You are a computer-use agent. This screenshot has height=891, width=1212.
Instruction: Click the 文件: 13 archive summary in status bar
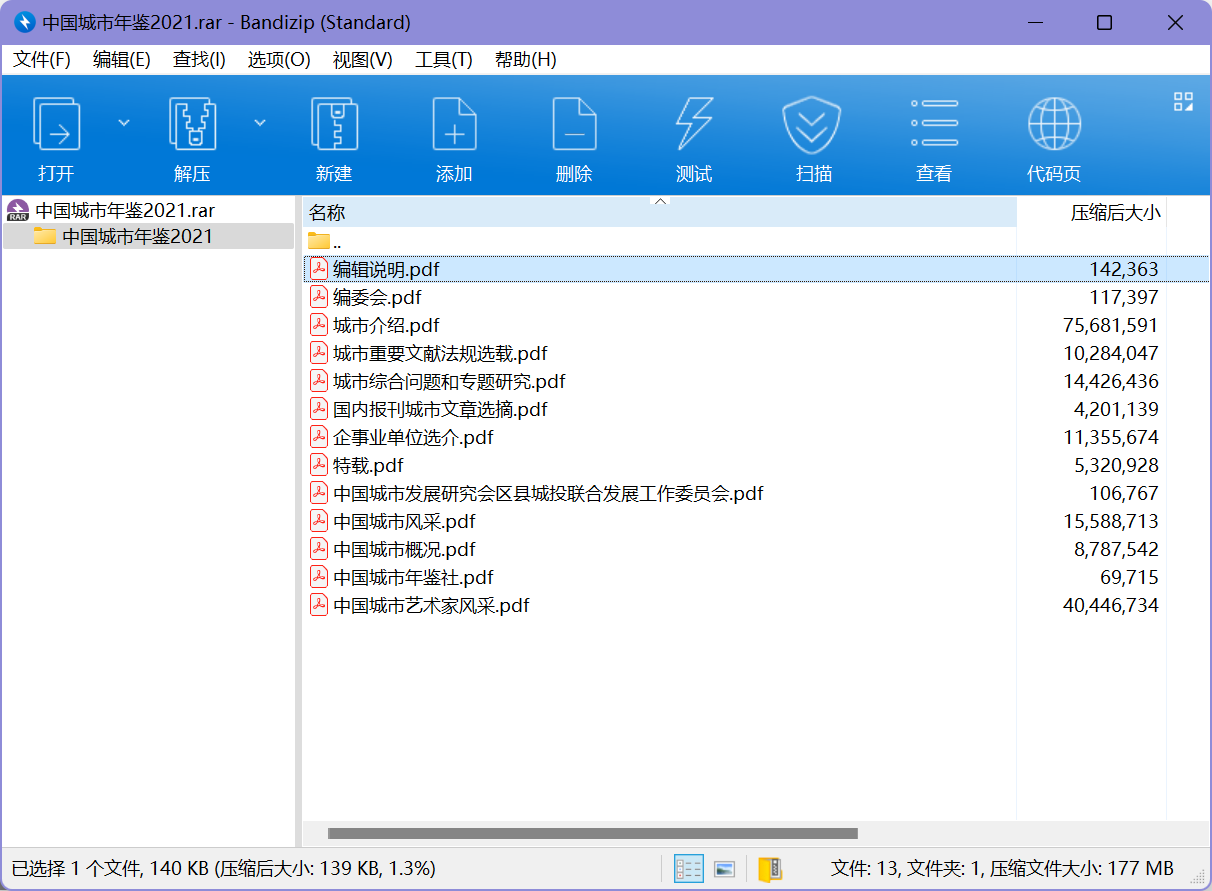1002,868
